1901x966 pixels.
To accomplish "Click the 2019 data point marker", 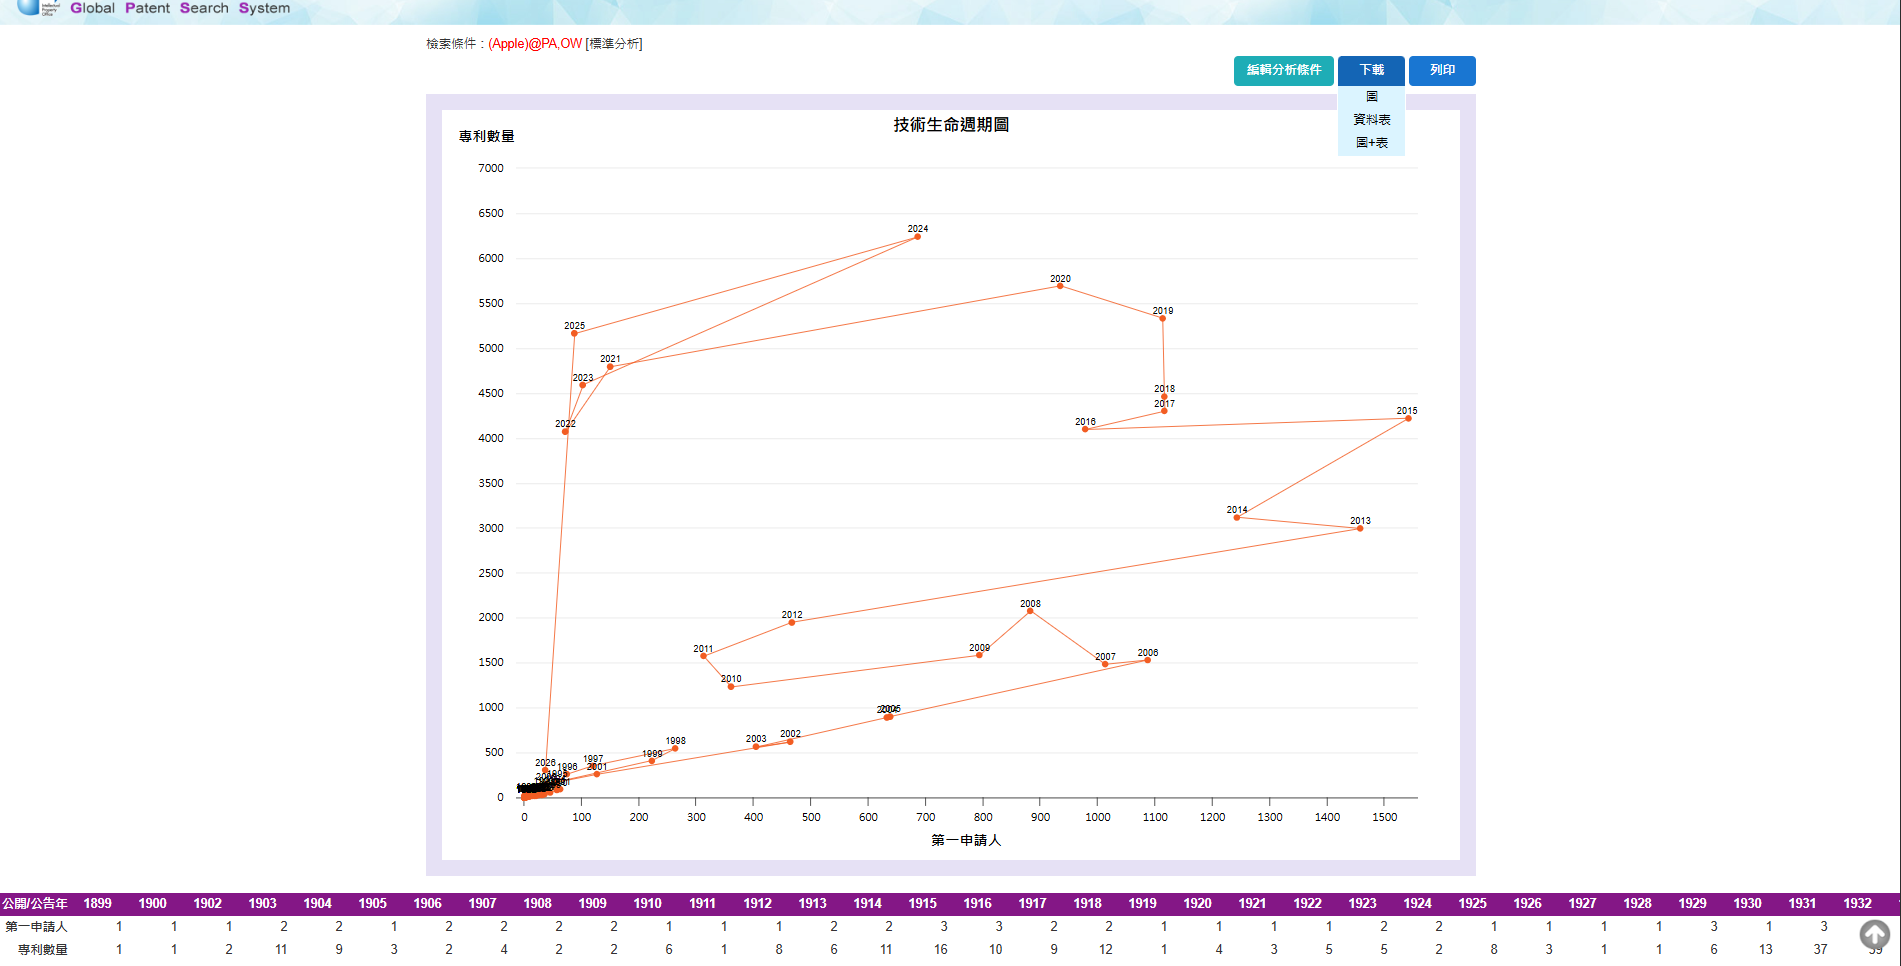I will coord(1162,318).
